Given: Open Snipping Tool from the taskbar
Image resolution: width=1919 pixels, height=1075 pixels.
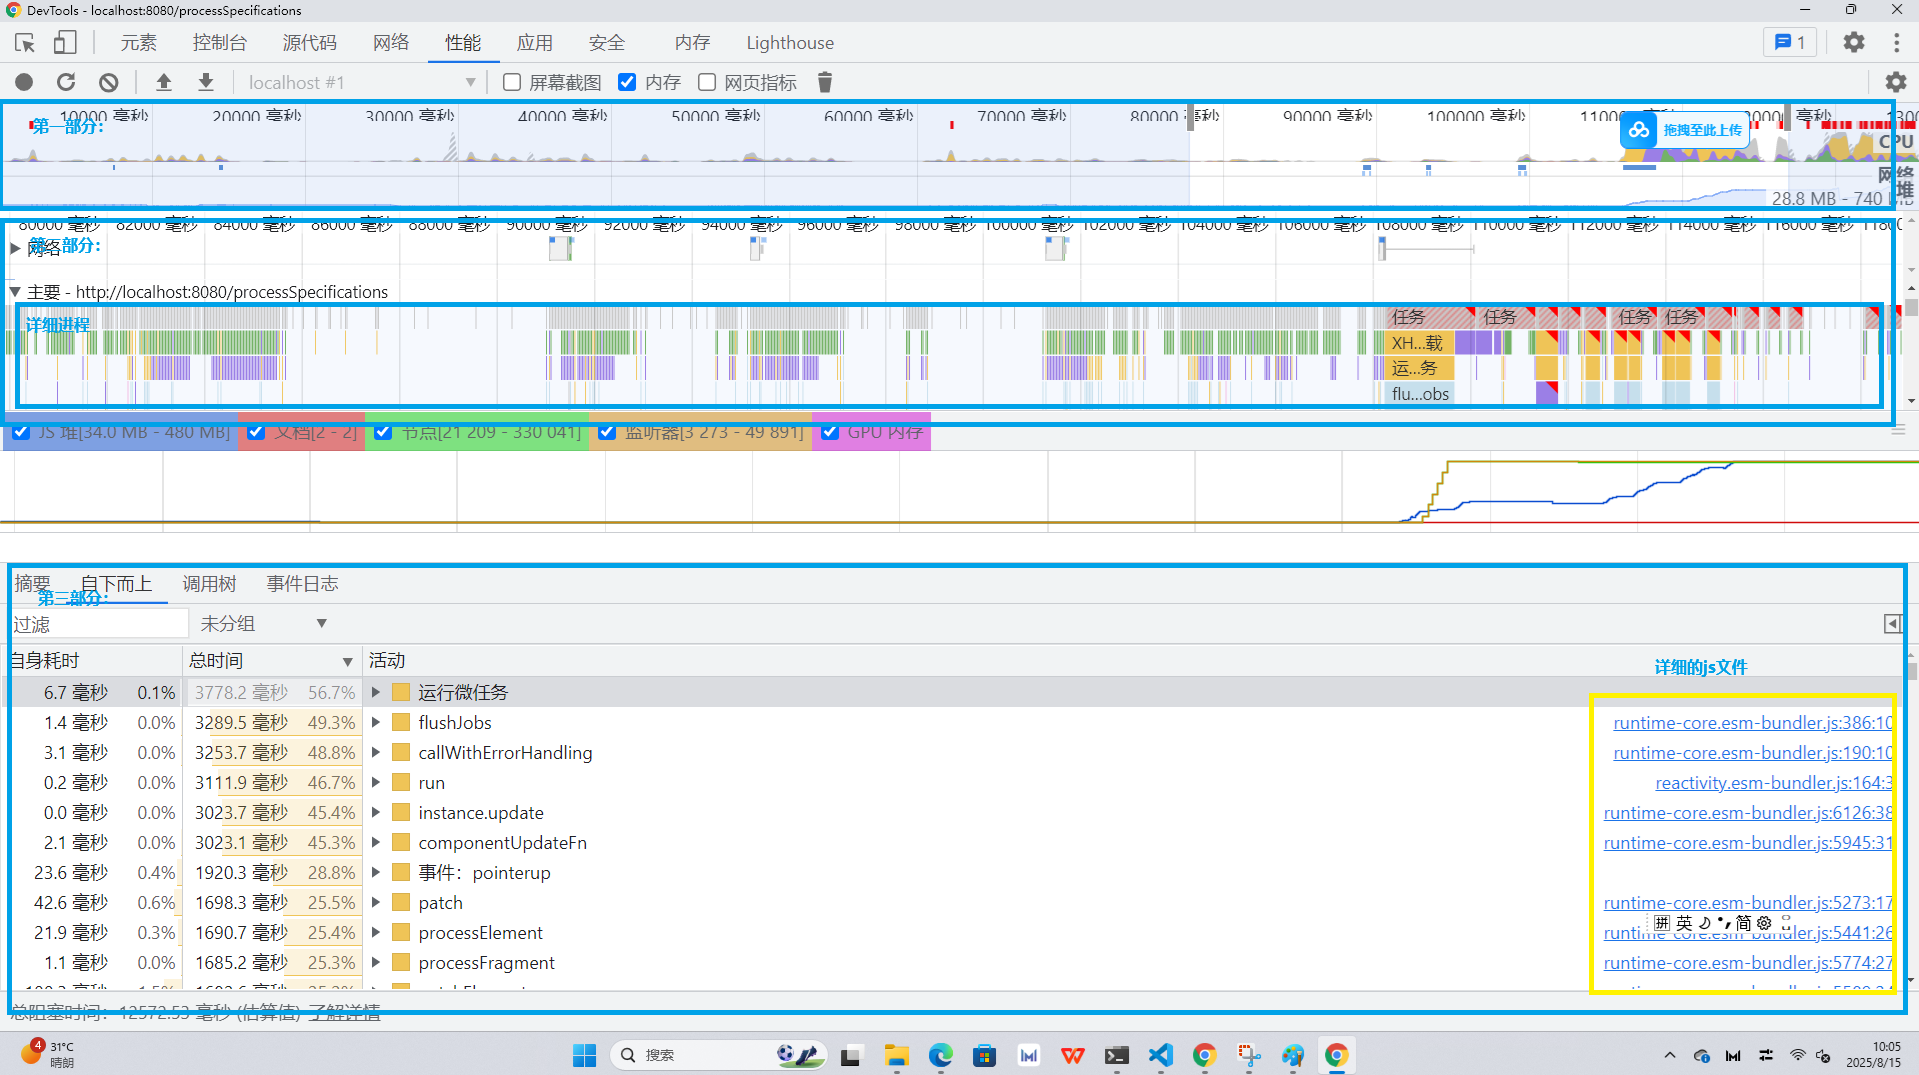Looking at the screenshot, I should 1249,1055.
